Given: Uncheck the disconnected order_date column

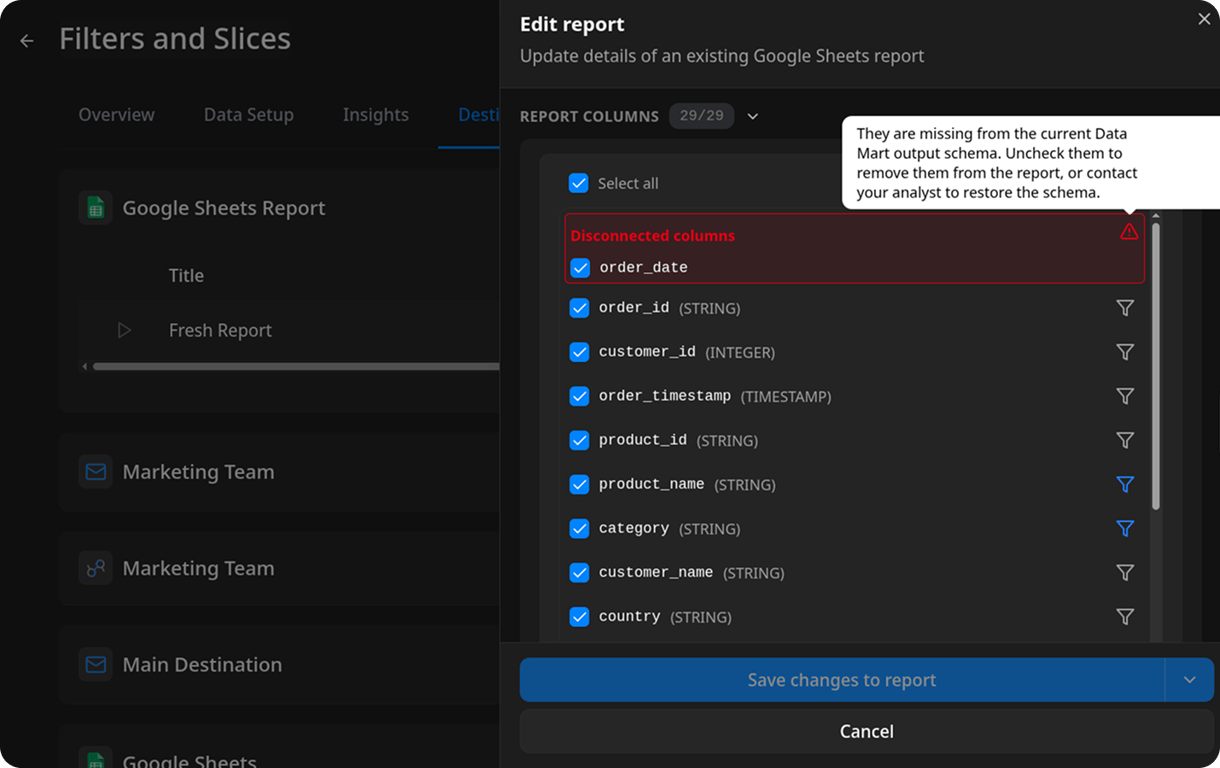Looking at the screenshot, I should click(x=580, y=268).
